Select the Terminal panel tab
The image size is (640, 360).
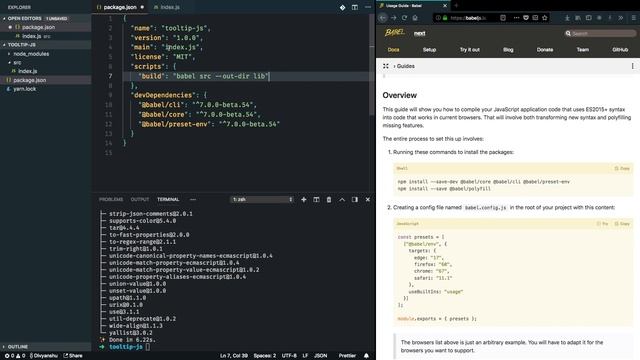(x=168, y=200)
